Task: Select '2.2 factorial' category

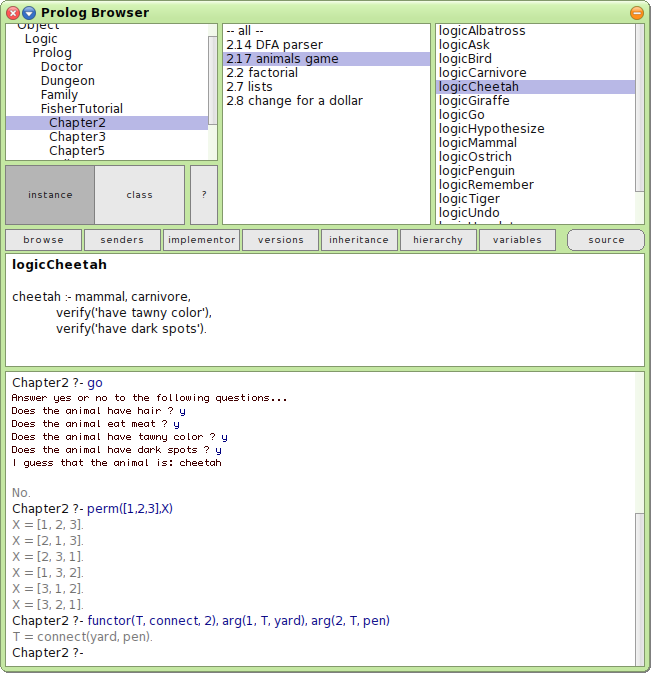Action: pos(326,73)
